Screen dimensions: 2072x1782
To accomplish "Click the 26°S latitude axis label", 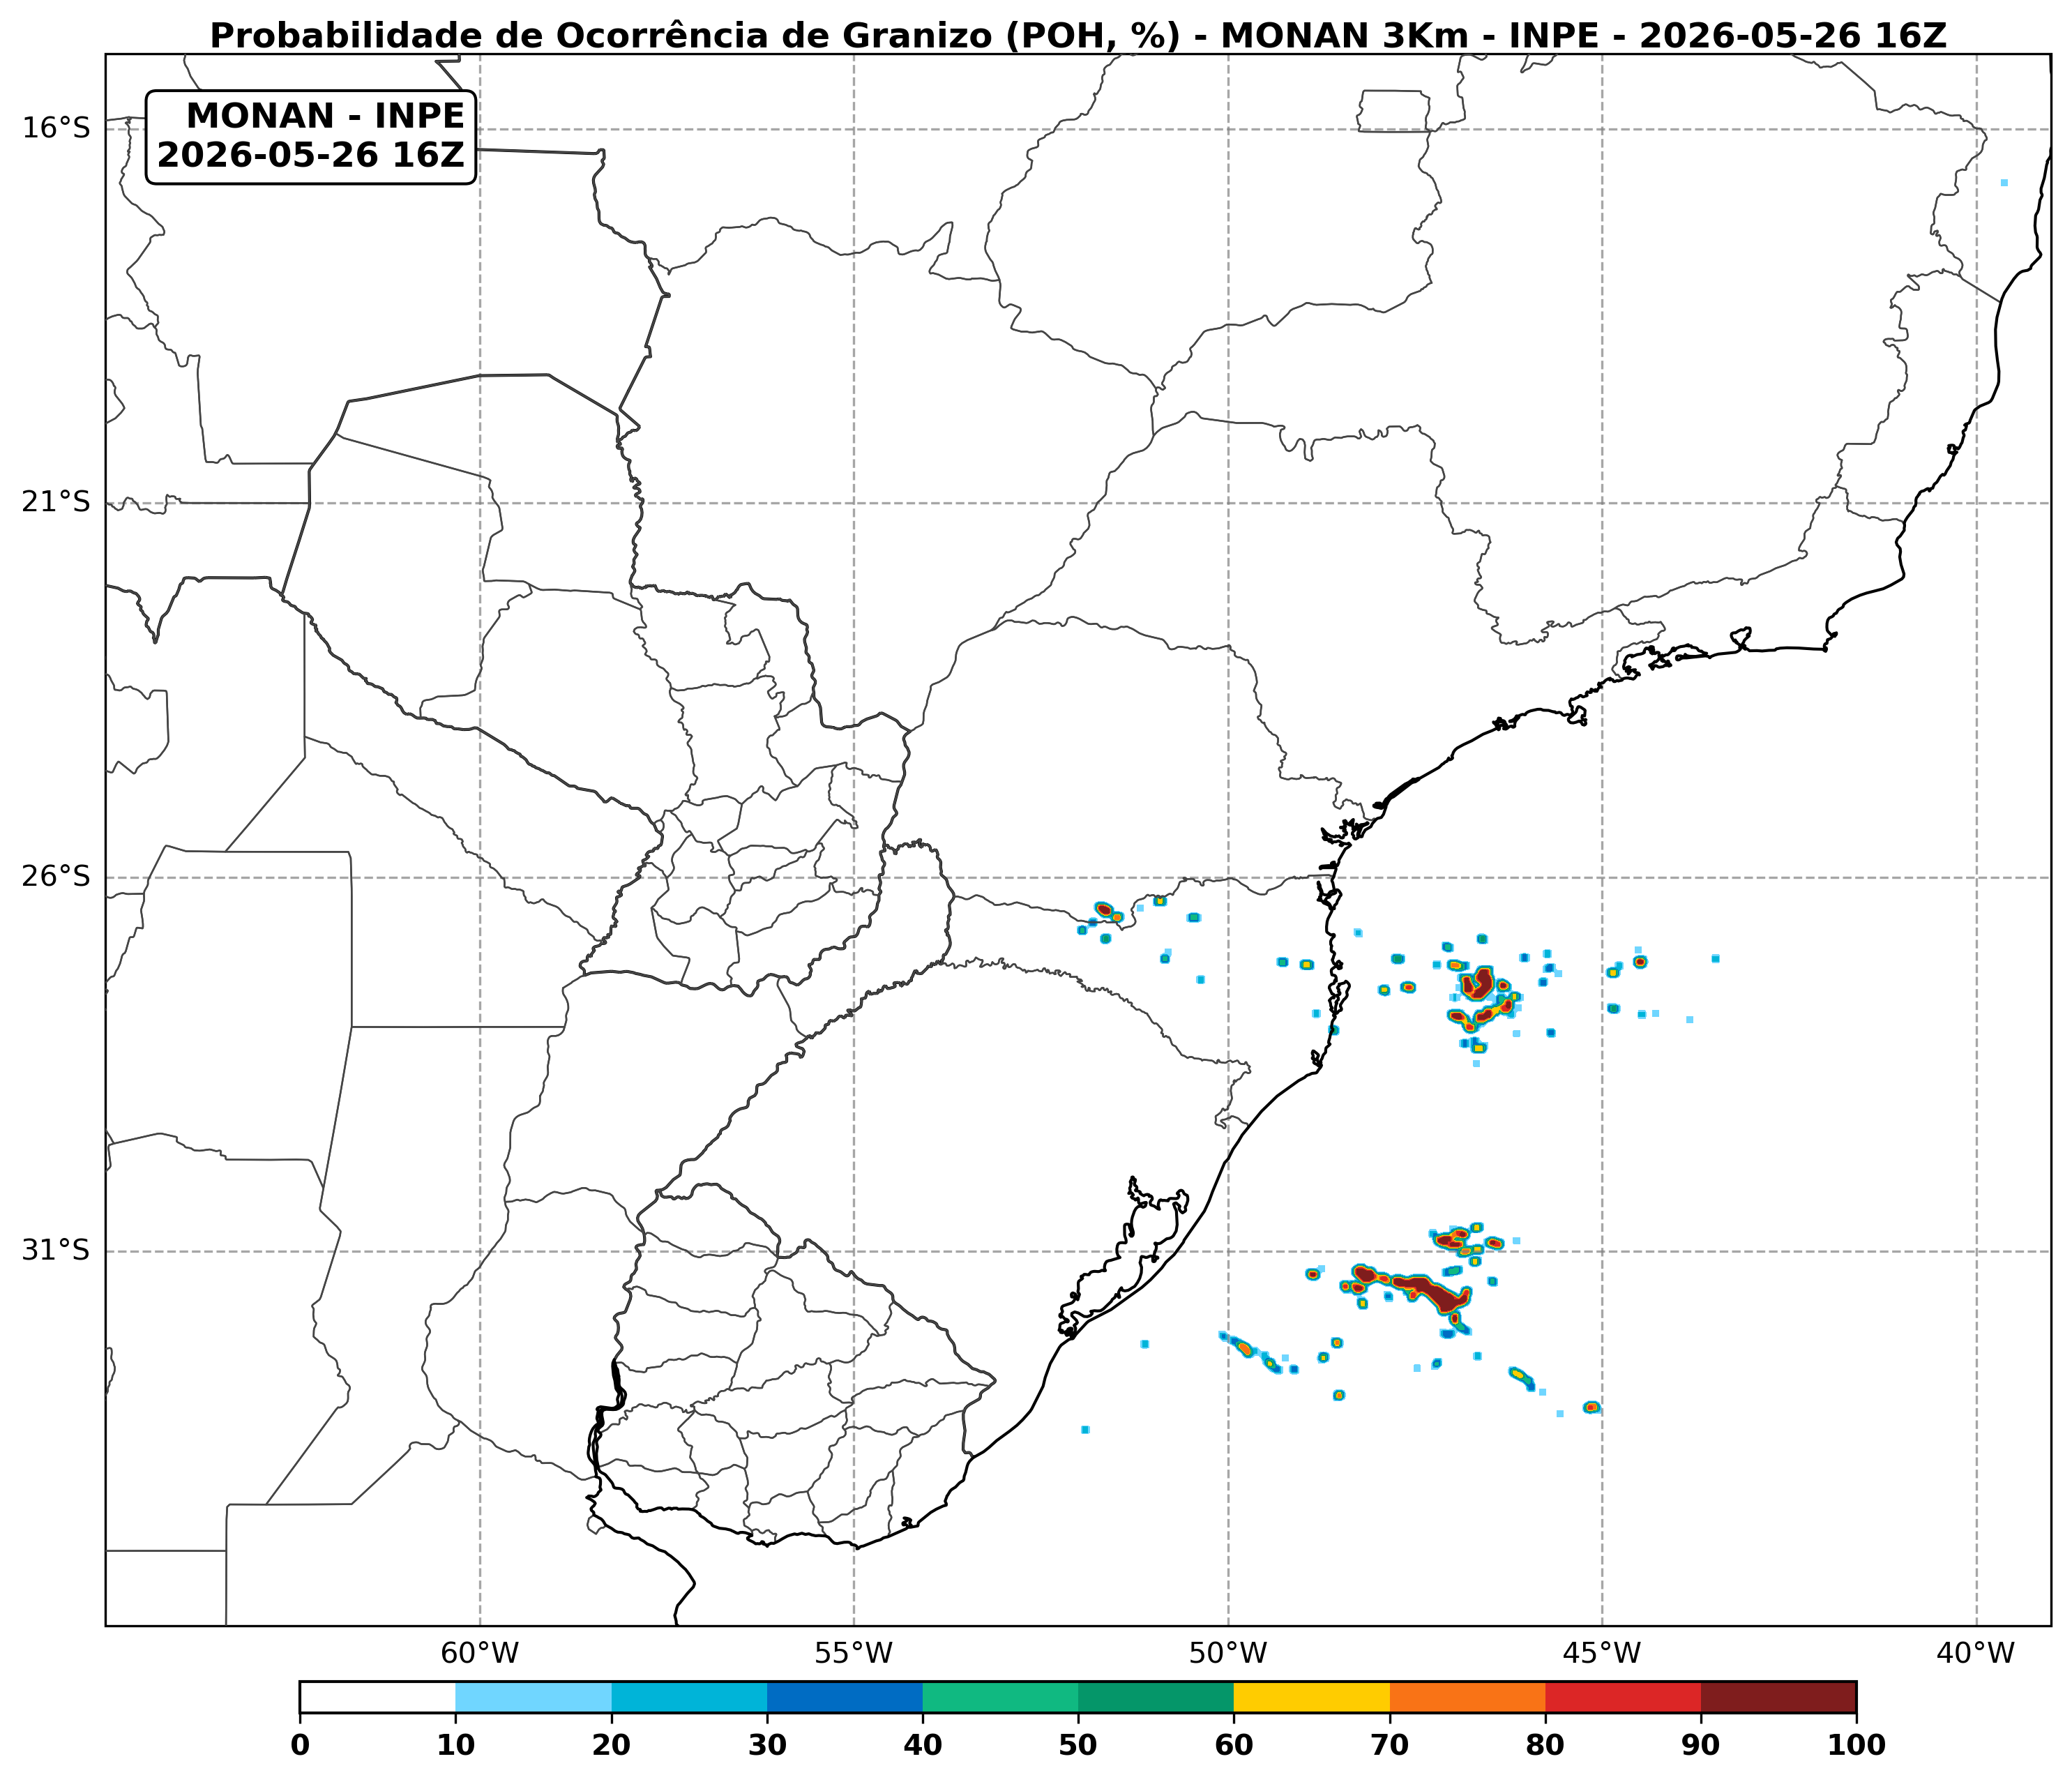I will point(56,877).
